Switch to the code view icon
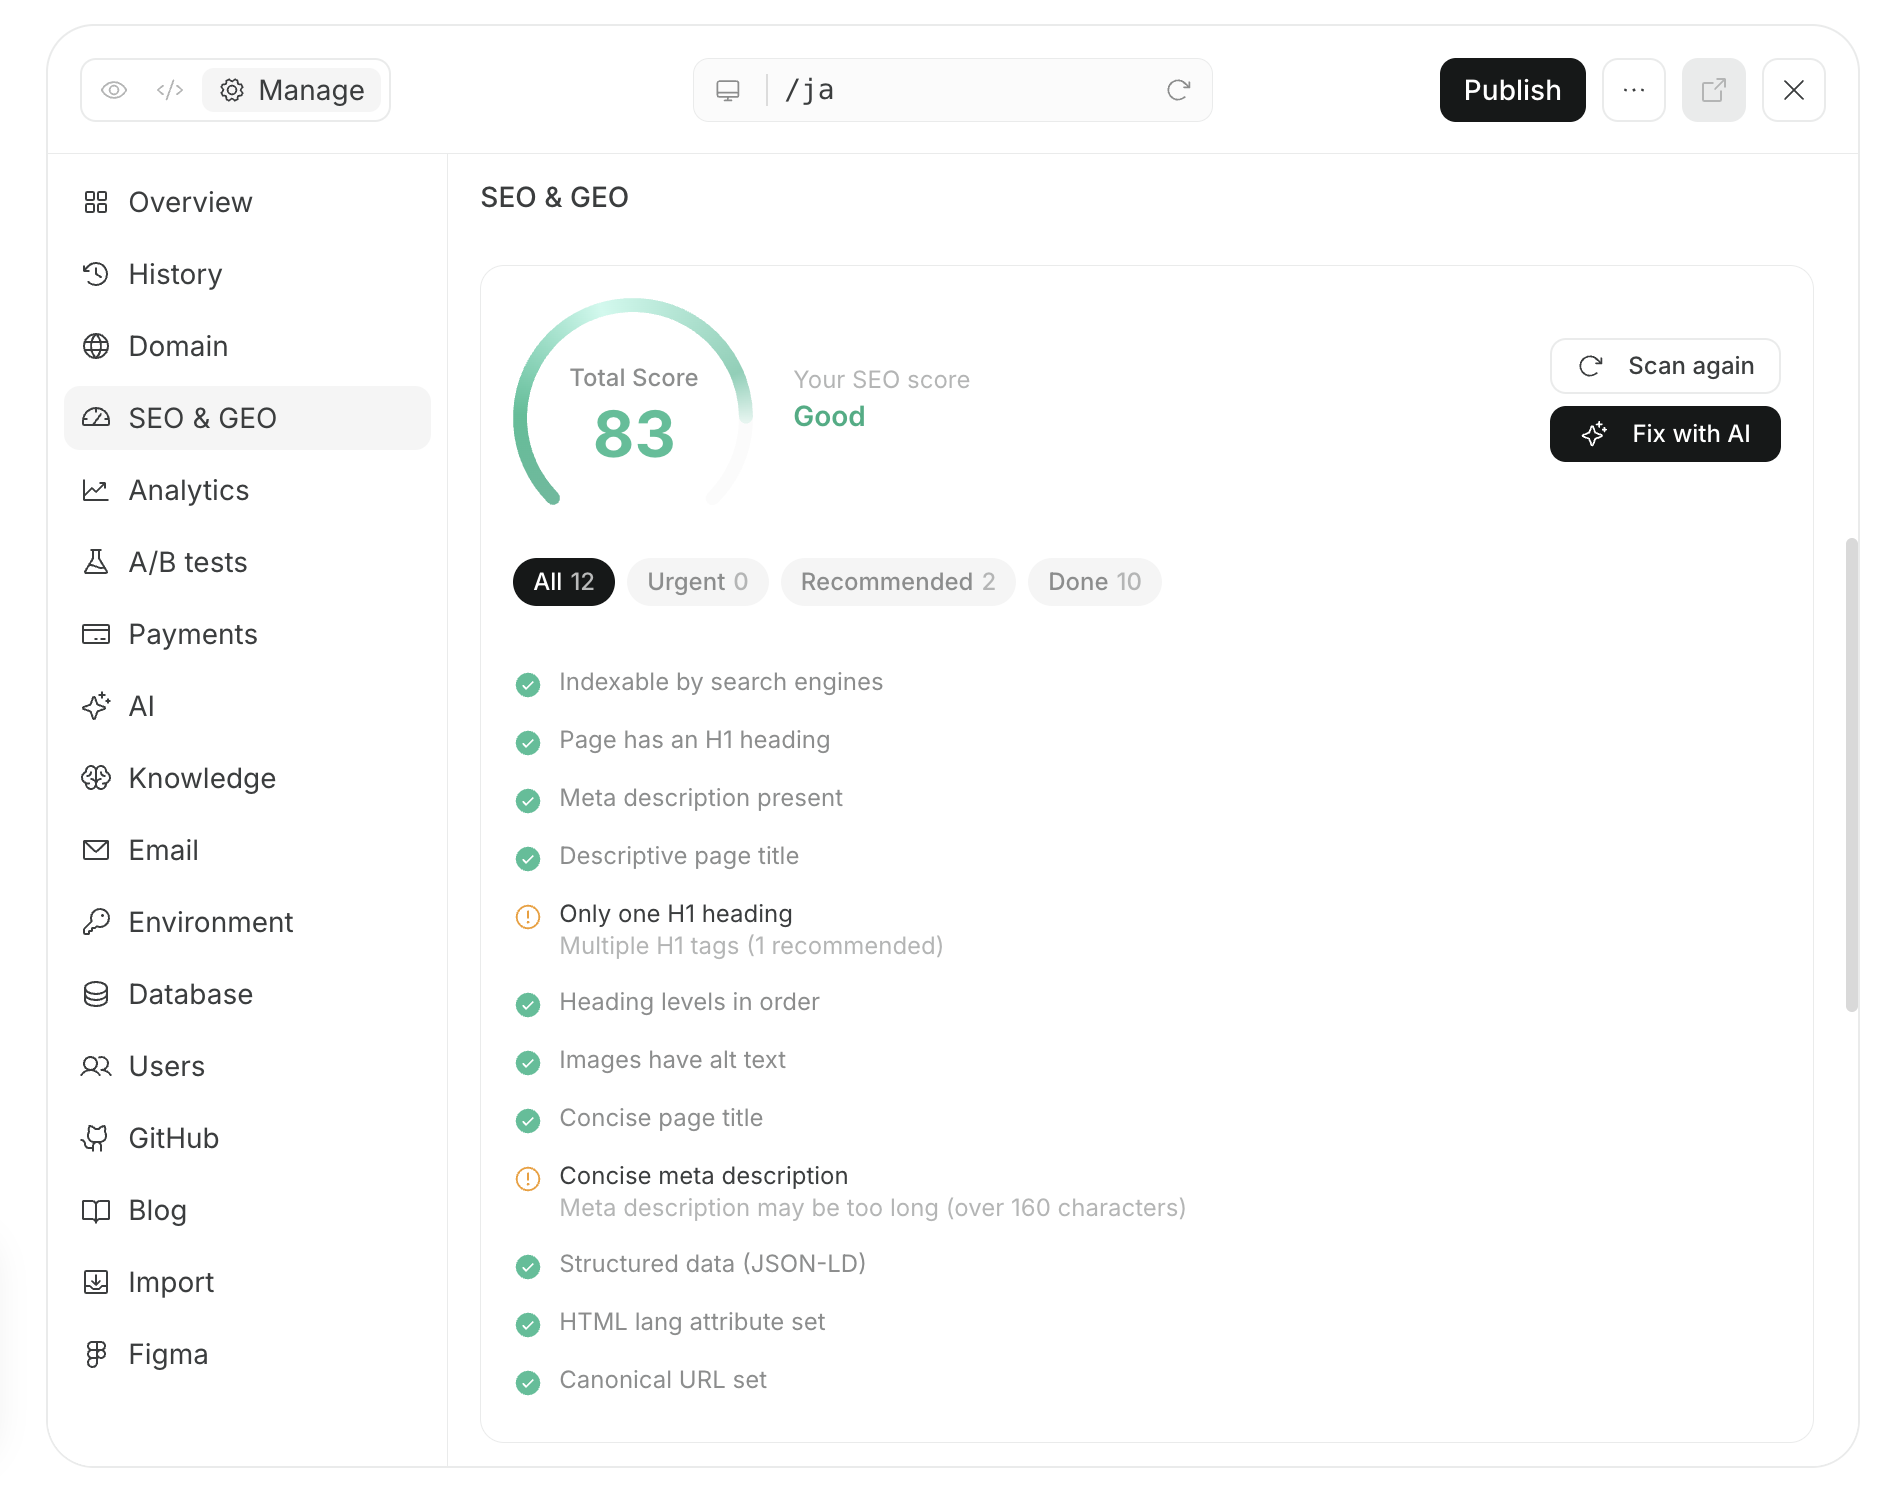The height and width of the screenshot is (1504, 1902). click(x=170, y=90)
